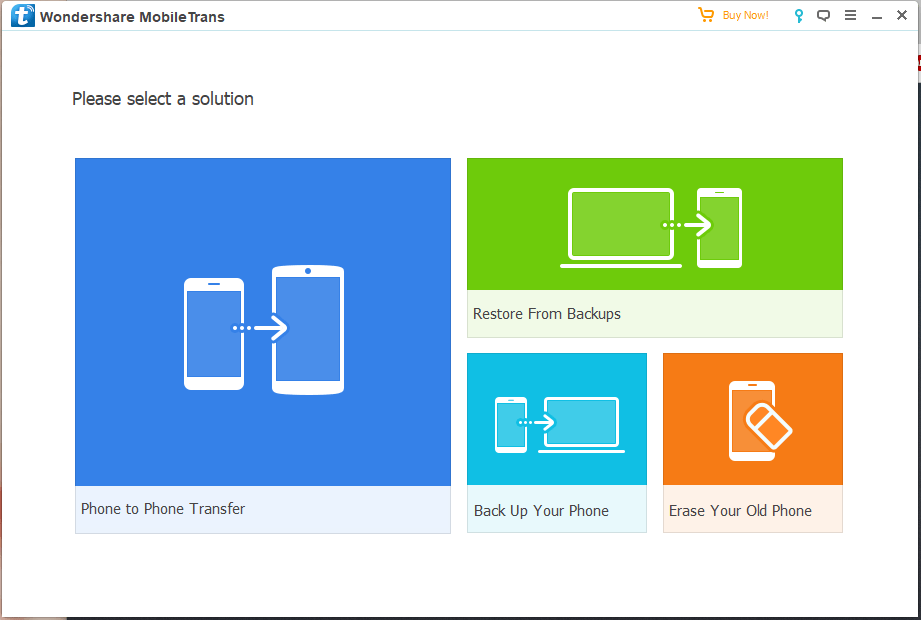Click the orange shopping cart icon
The width and height of the screenshot is (921, 620).
[705, 15]
